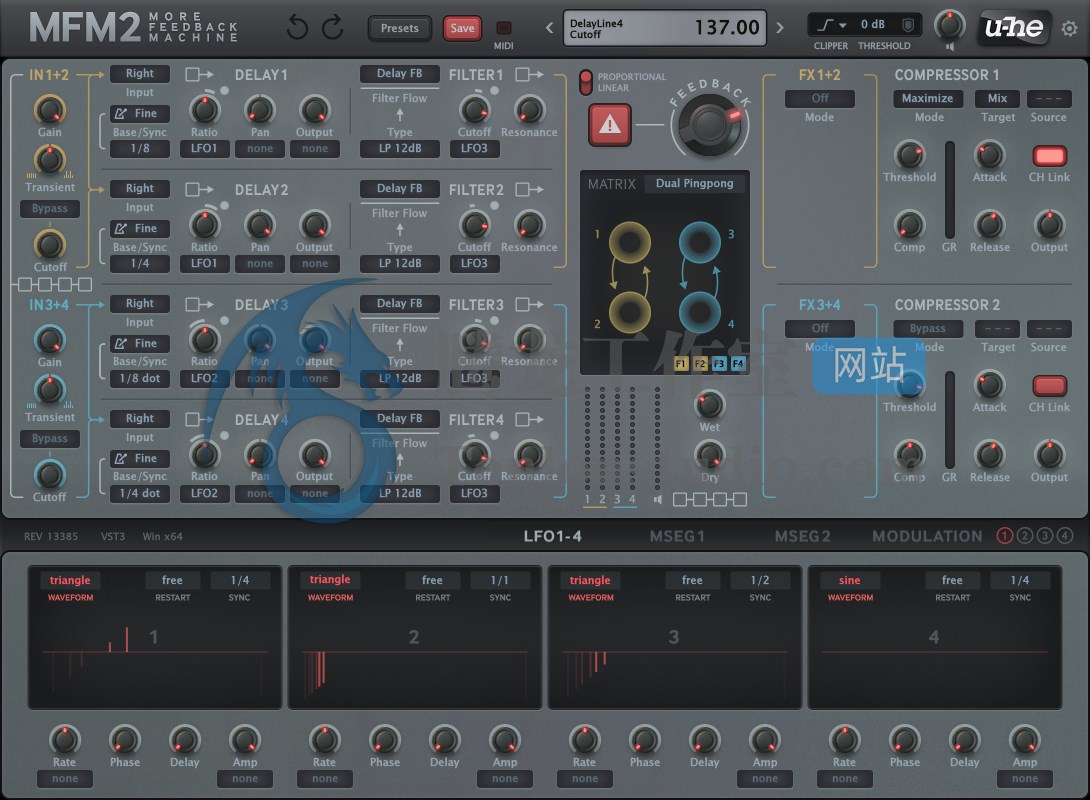Click the F2 filter icon in matrix
Image resolution: width=1090 pixels, height=800 pixels.
[700, 364]
